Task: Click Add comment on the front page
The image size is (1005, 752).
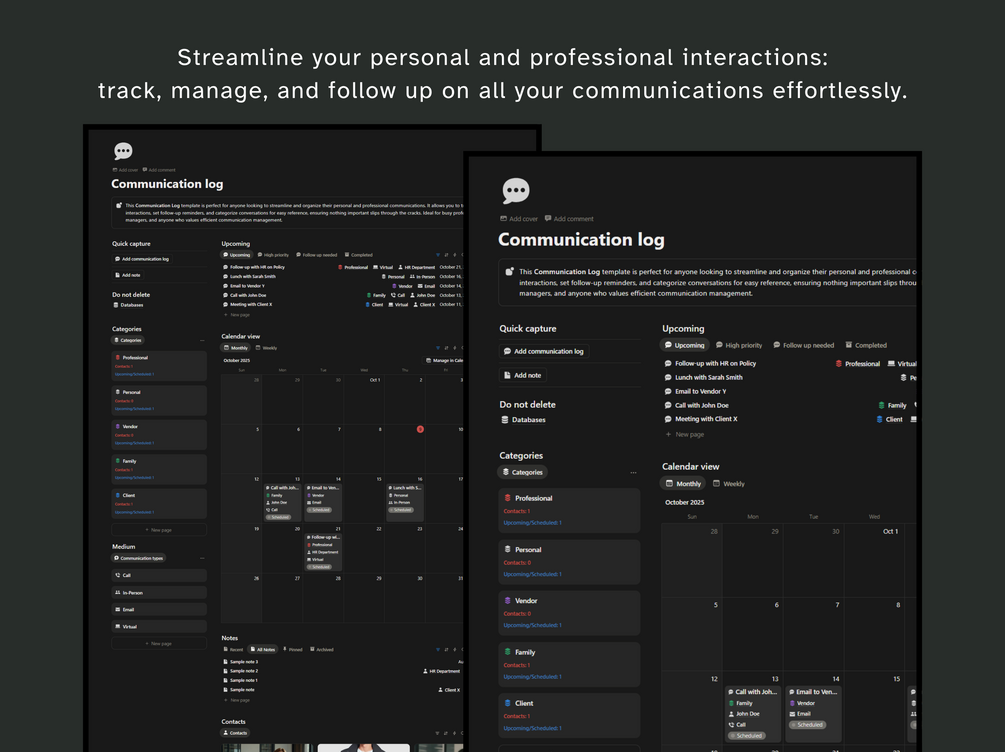Action: 569,219
